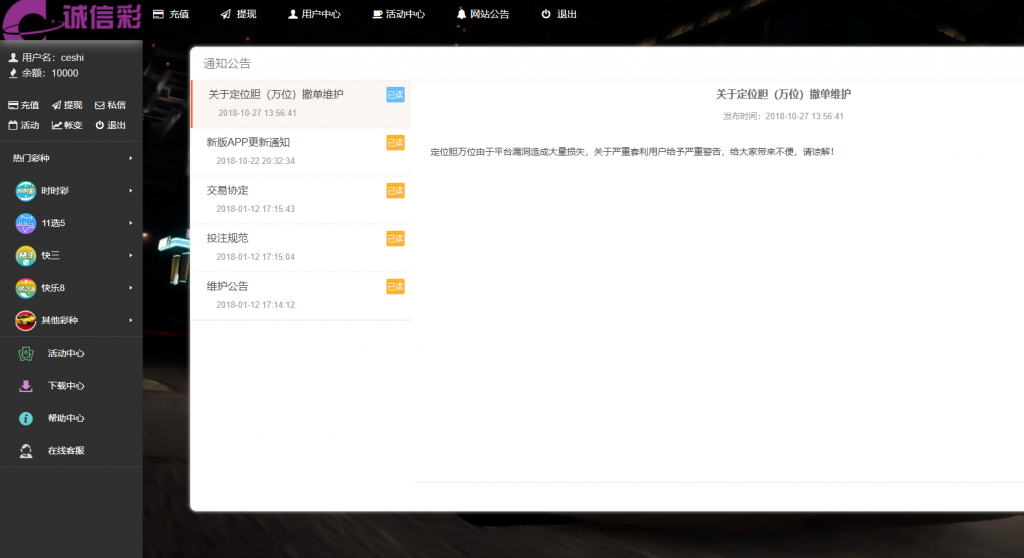This screenshot has height=558, width=1024.
Task: Open 网站公告 in the top navigation
Action: [482, 14]
